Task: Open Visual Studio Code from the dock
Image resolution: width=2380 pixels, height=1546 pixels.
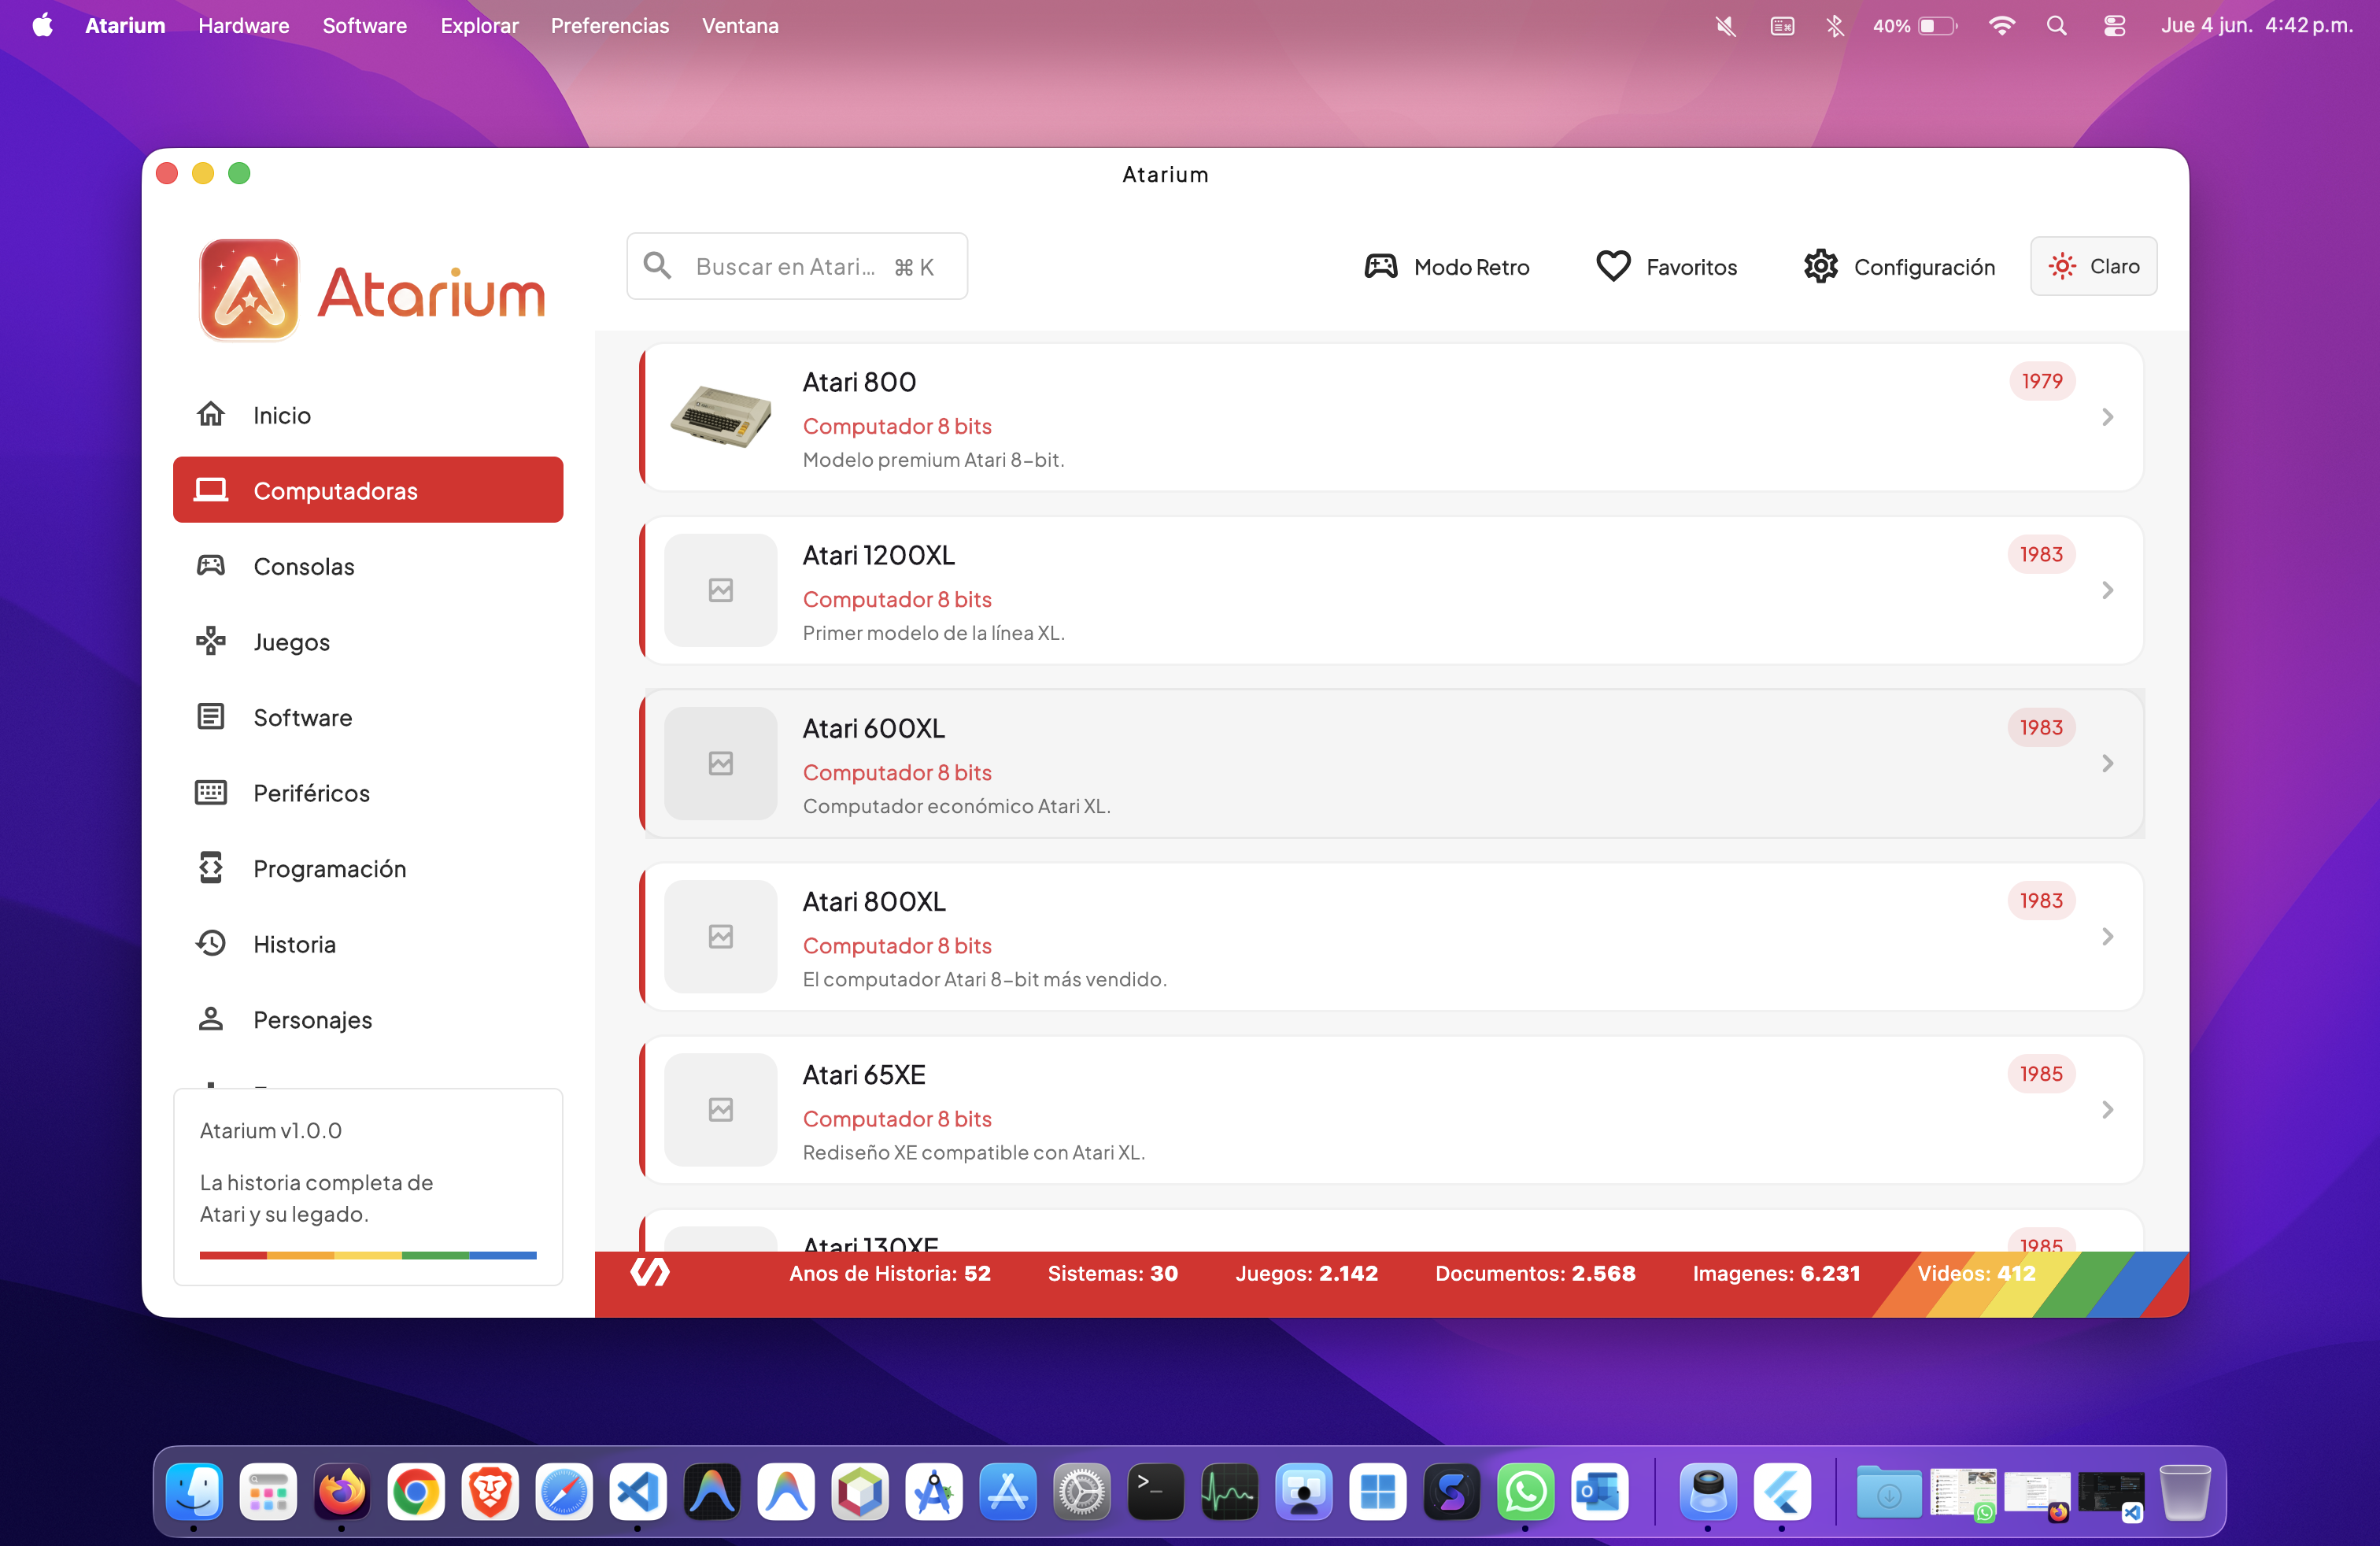Action: (x=638, y=1492)
